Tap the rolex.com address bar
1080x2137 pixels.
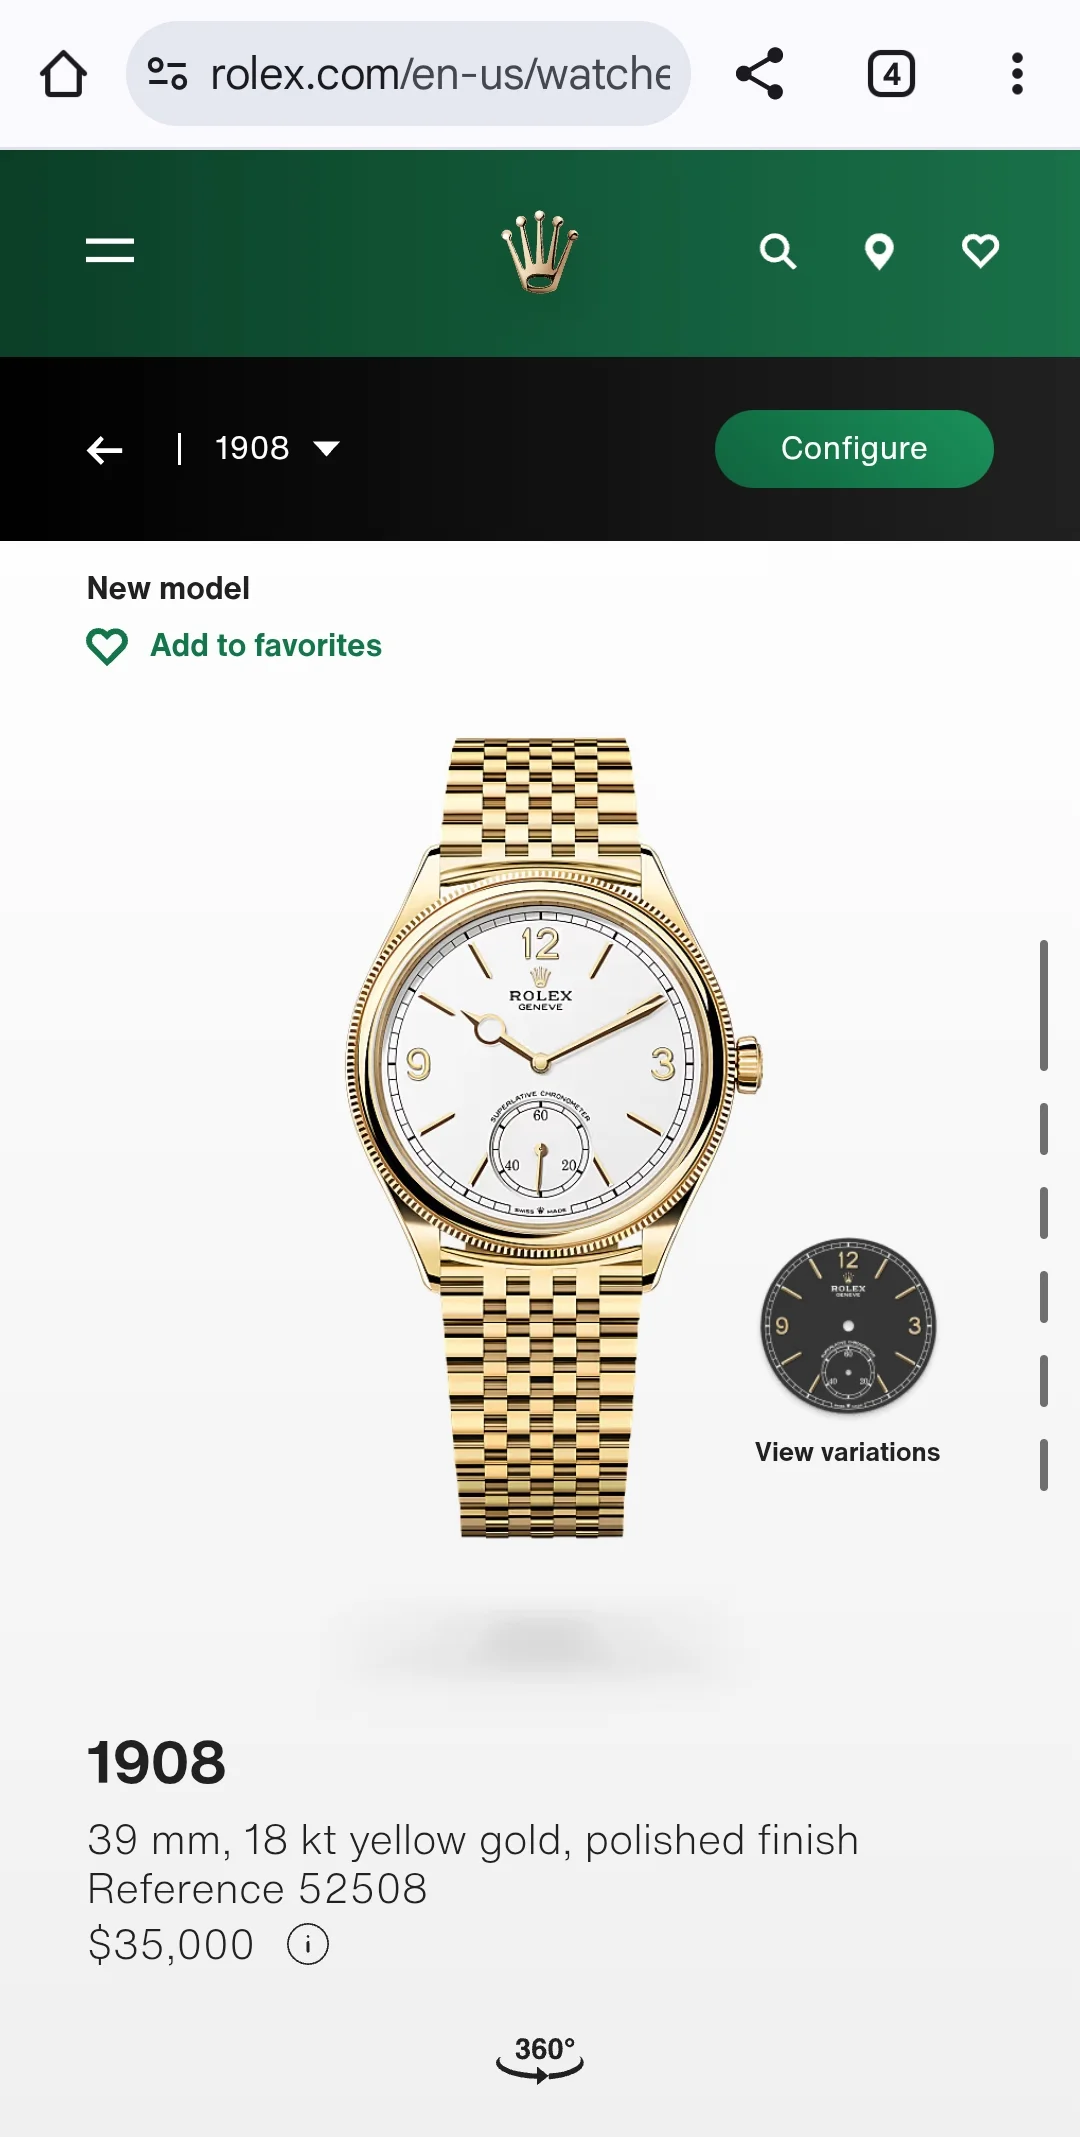(408, 74)
